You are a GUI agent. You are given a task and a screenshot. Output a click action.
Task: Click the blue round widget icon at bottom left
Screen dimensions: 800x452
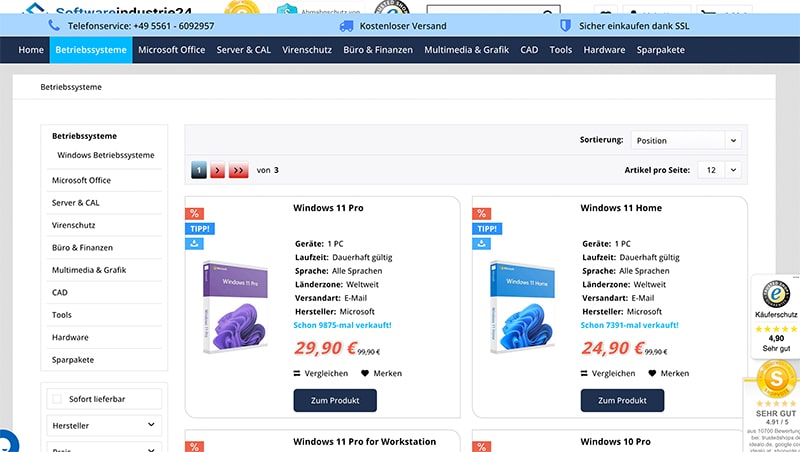[8, 442]
